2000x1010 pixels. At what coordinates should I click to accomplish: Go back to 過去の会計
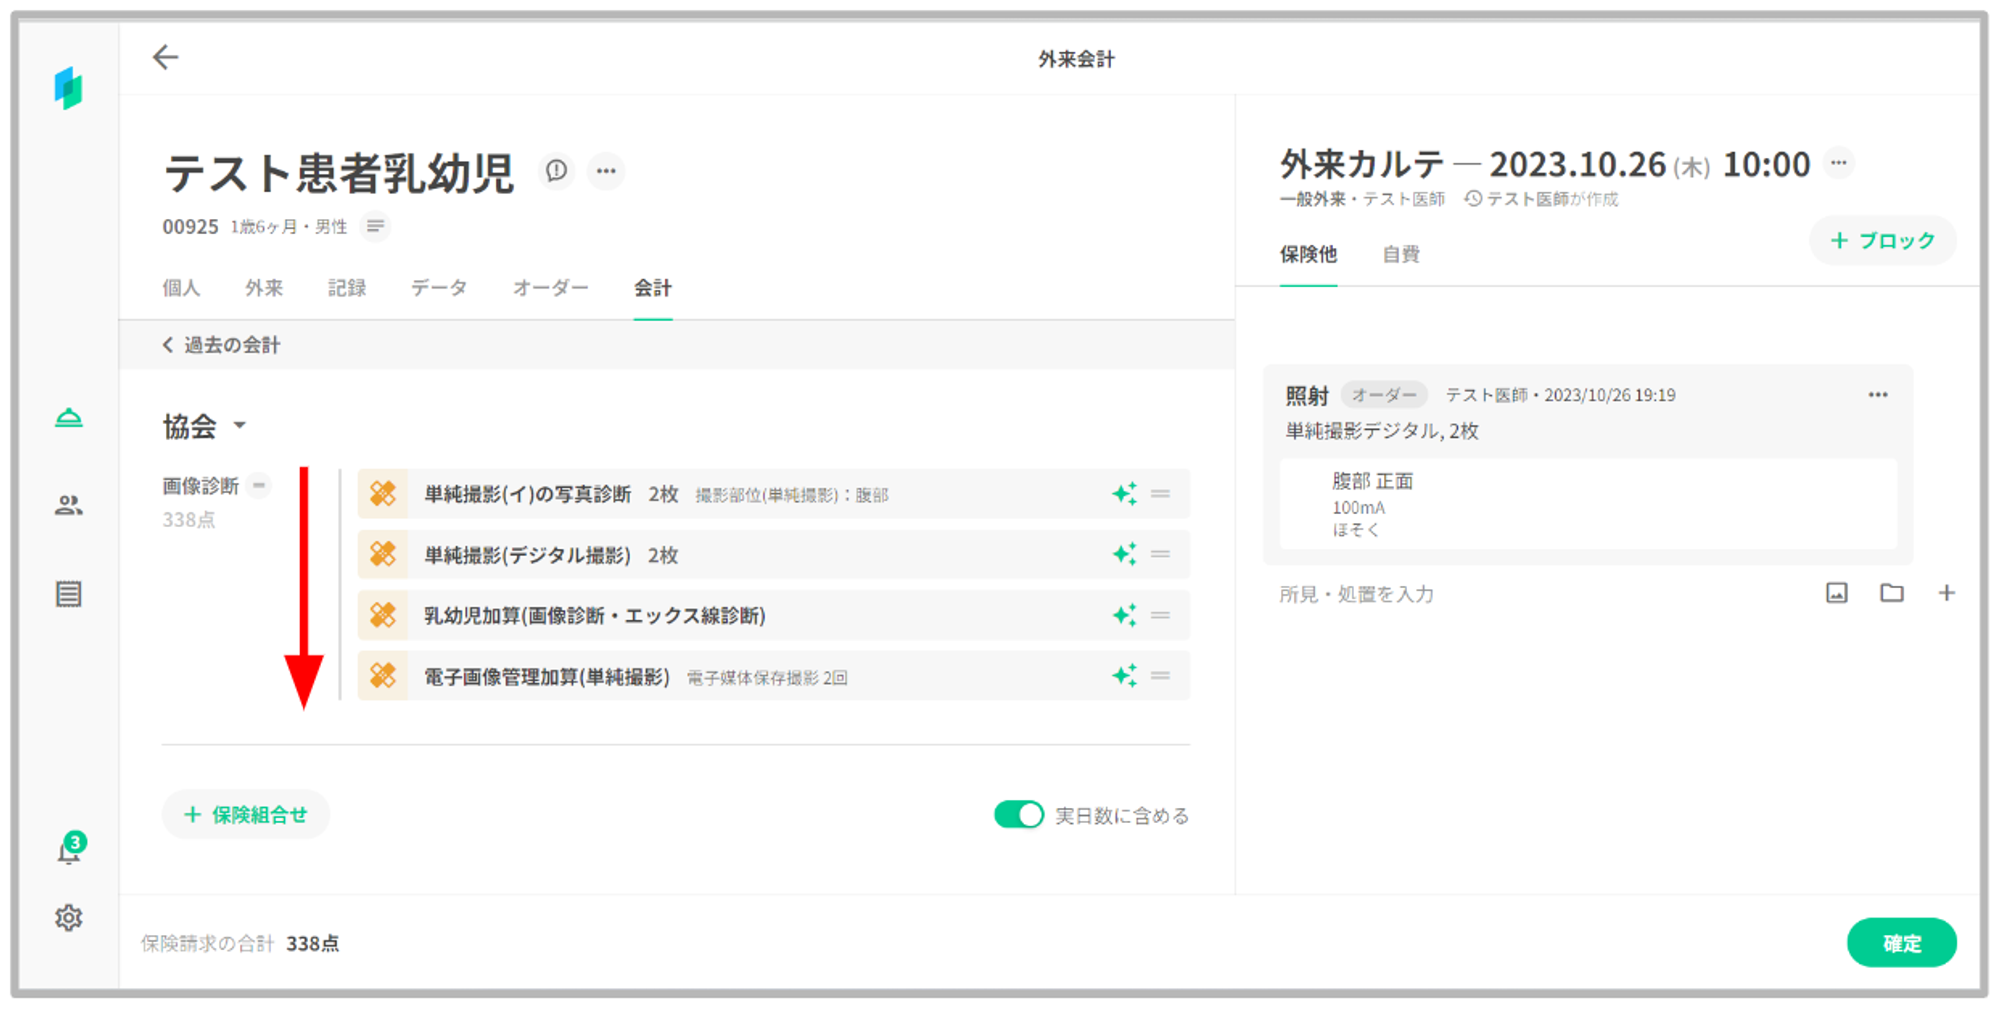[x=222, y=345]
